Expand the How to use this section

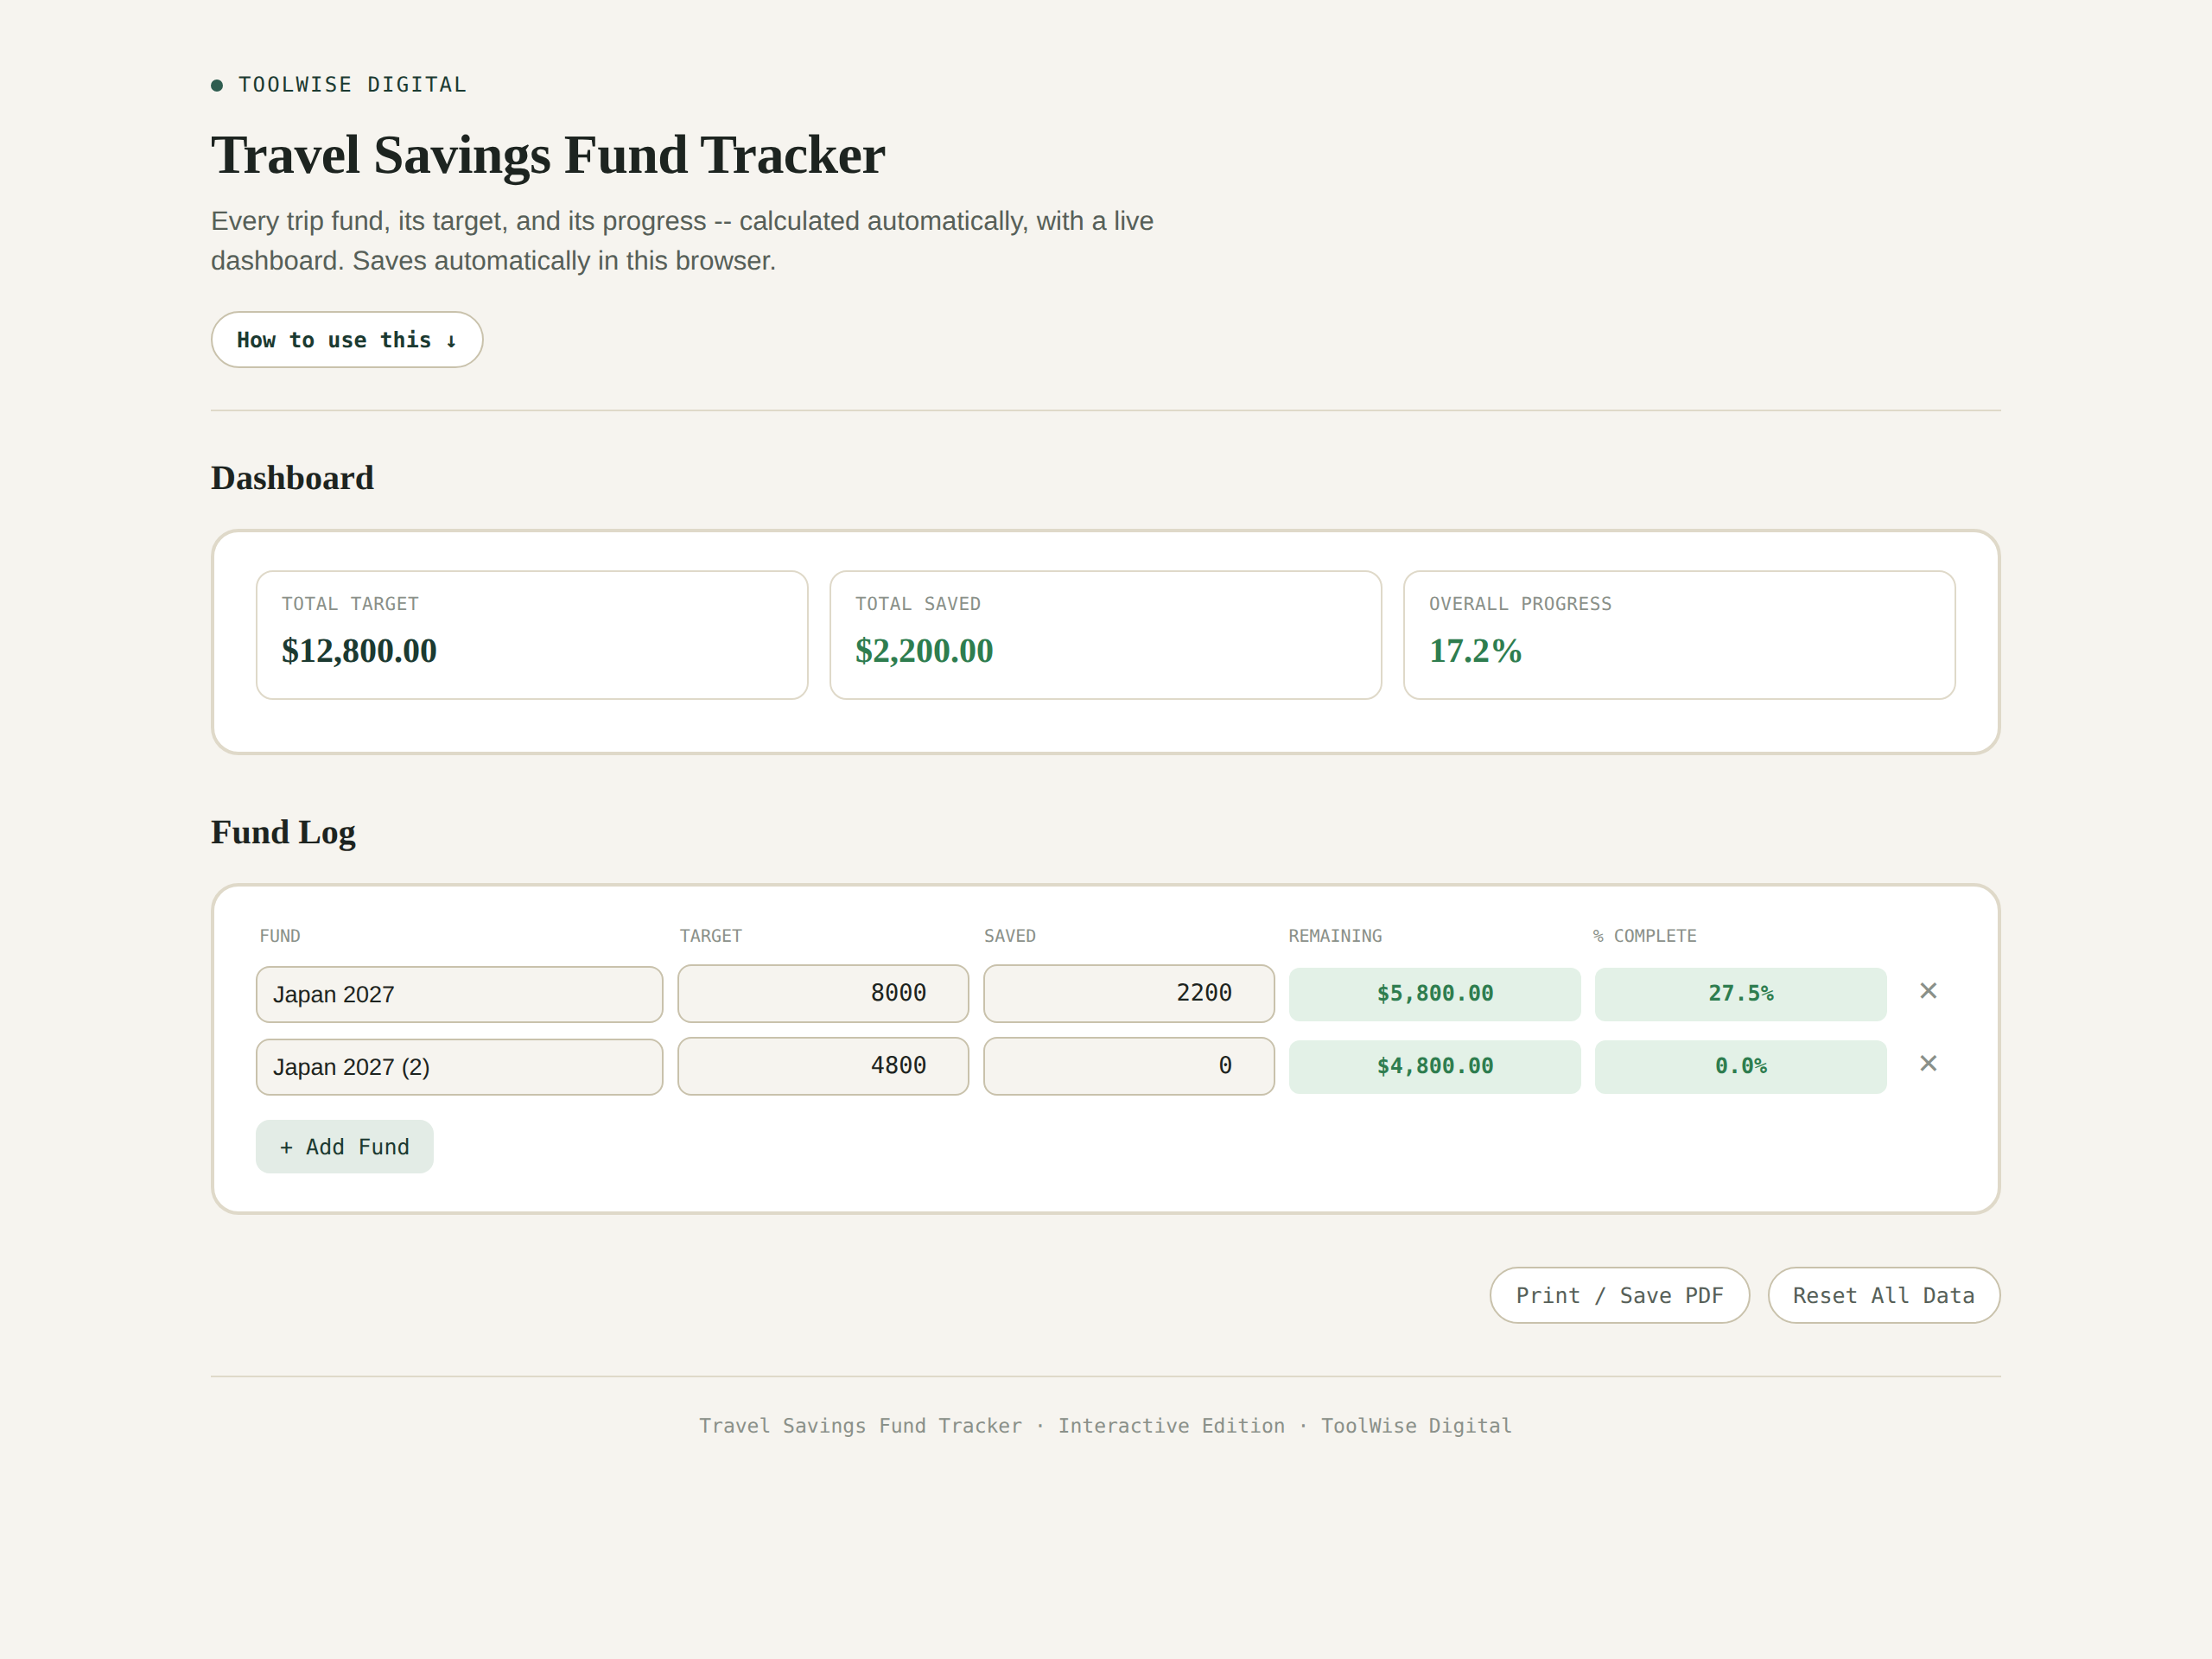[347, 340]
